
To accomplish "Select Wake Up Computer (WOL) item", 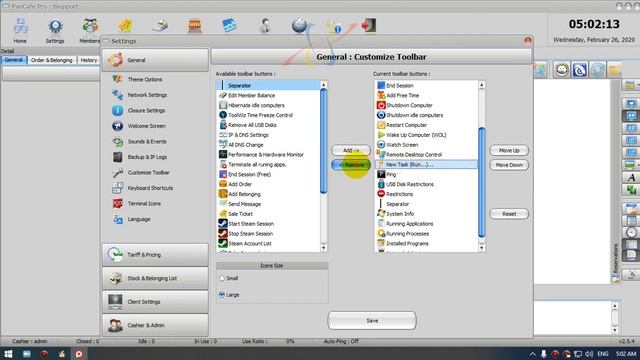I will pos(427,135).
